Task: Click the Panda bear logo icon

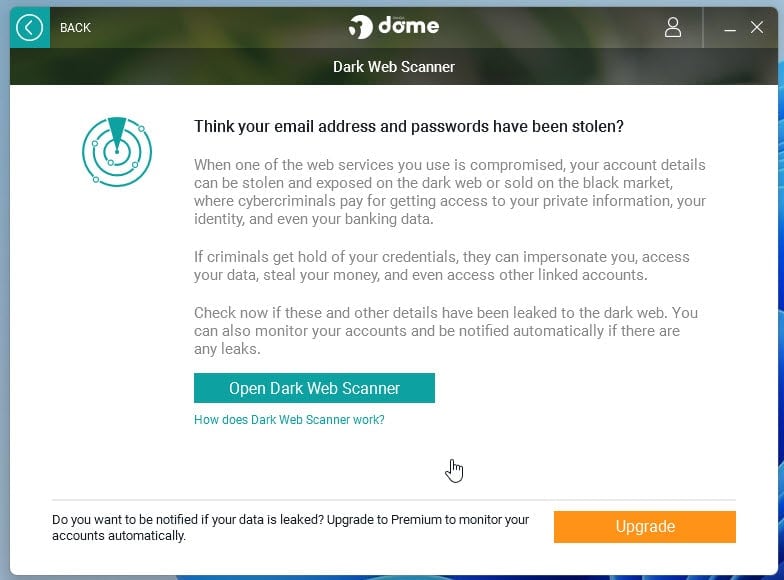Action: pos(360,26)
